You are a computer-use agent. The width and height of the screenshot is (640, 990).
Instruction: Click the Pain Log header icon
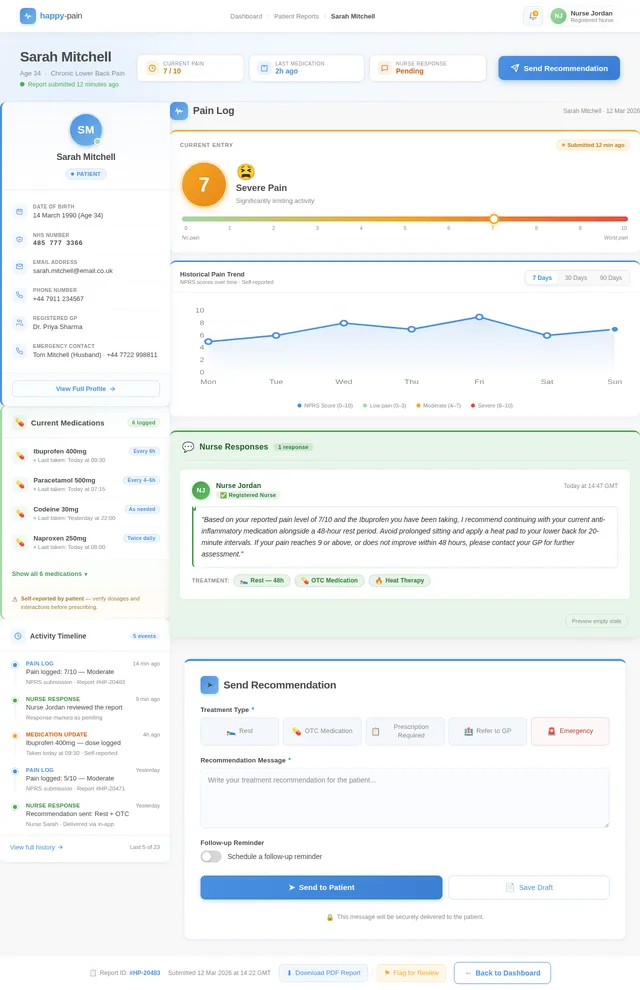click(x=179, y=111)
